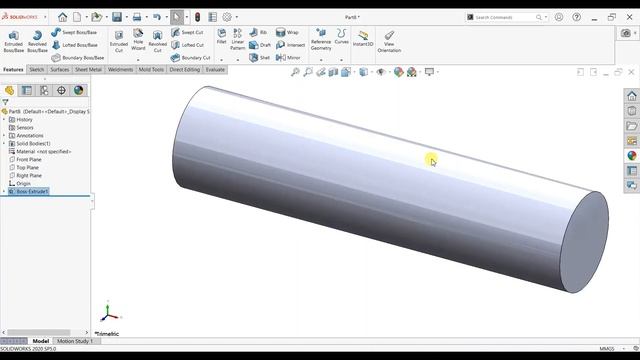This screenshot has width=640, height=360.
Task: Start an Extruded Cut
Action: click(119, 41)
